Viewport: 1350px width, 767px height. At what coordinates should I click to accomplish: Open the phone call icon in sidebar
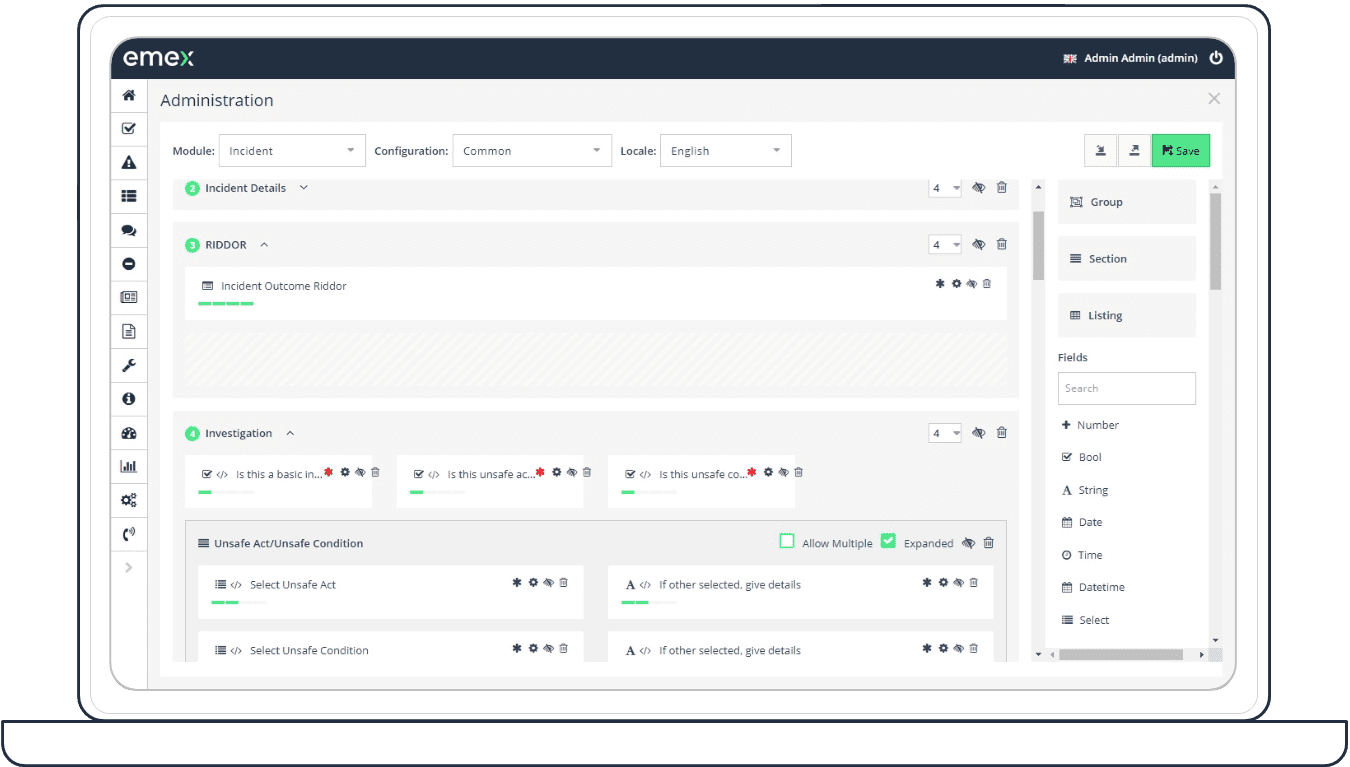[x=128, y=534]
